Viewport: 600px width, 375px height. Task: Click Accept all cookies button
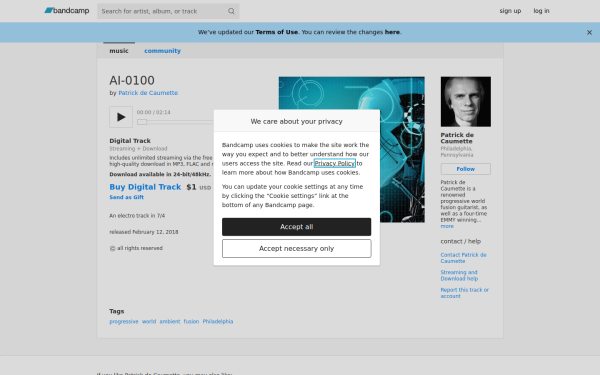tap(297, 227)
